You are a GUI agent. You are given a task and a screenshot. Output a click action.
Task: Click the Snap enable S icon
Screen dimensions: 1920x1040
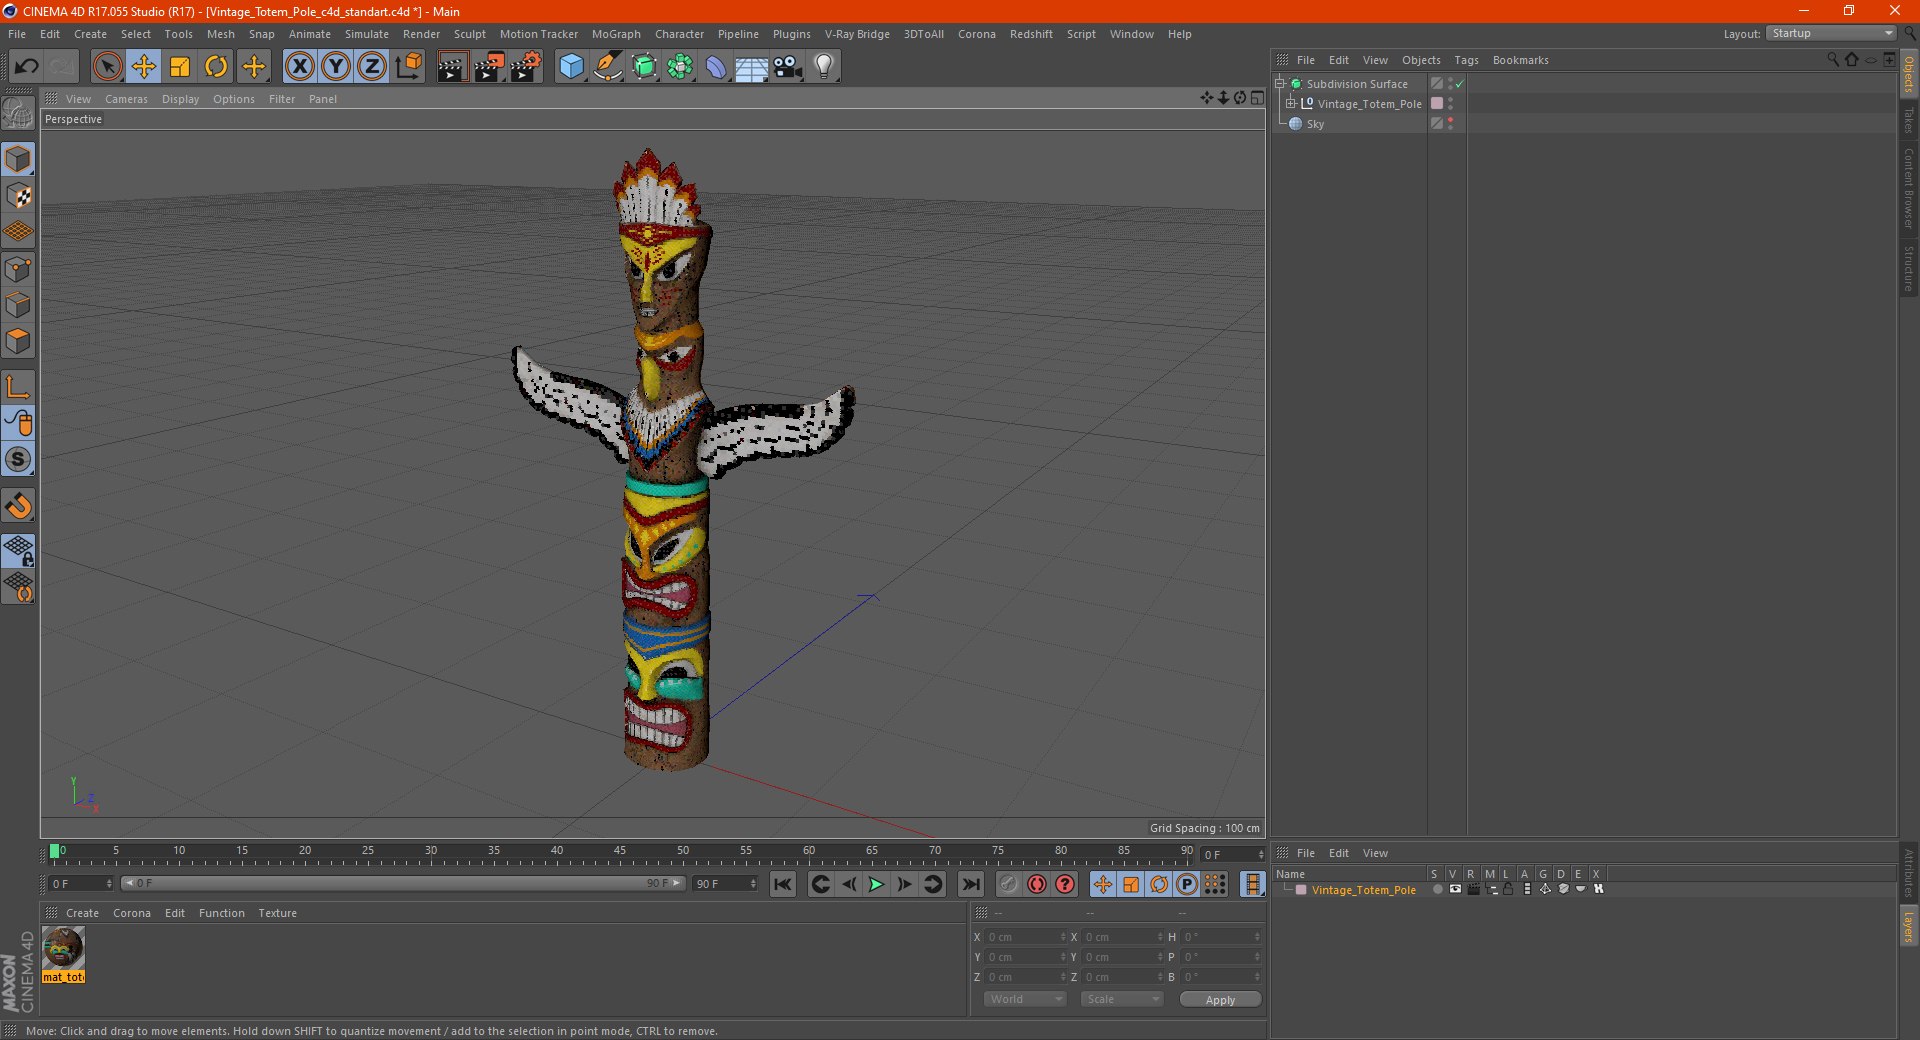coord(18,459)
